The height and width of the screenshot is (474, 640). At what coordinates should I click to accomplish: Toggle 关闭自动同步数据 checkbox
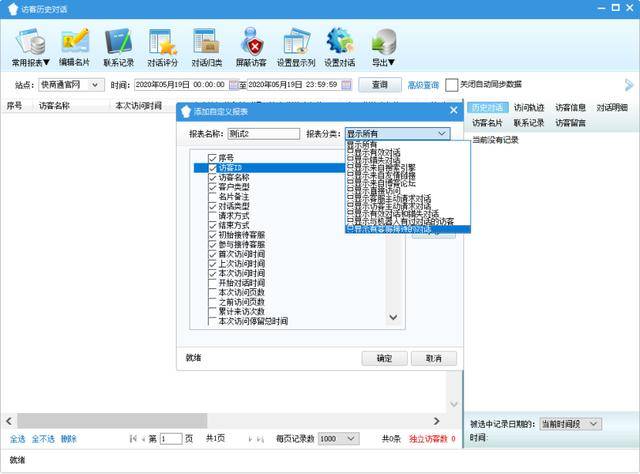451,85
